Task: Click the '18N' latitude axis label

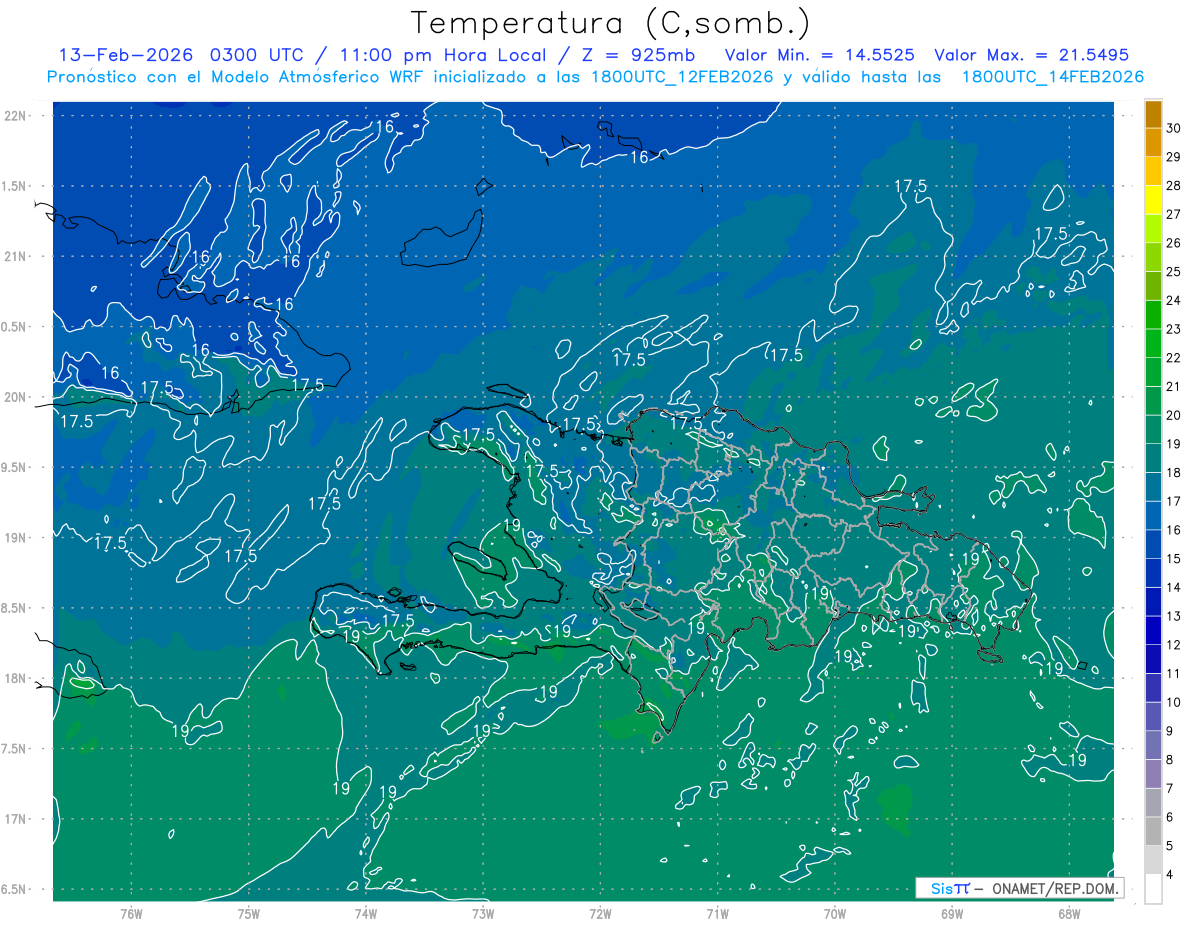Action: [x=17, y=679]
